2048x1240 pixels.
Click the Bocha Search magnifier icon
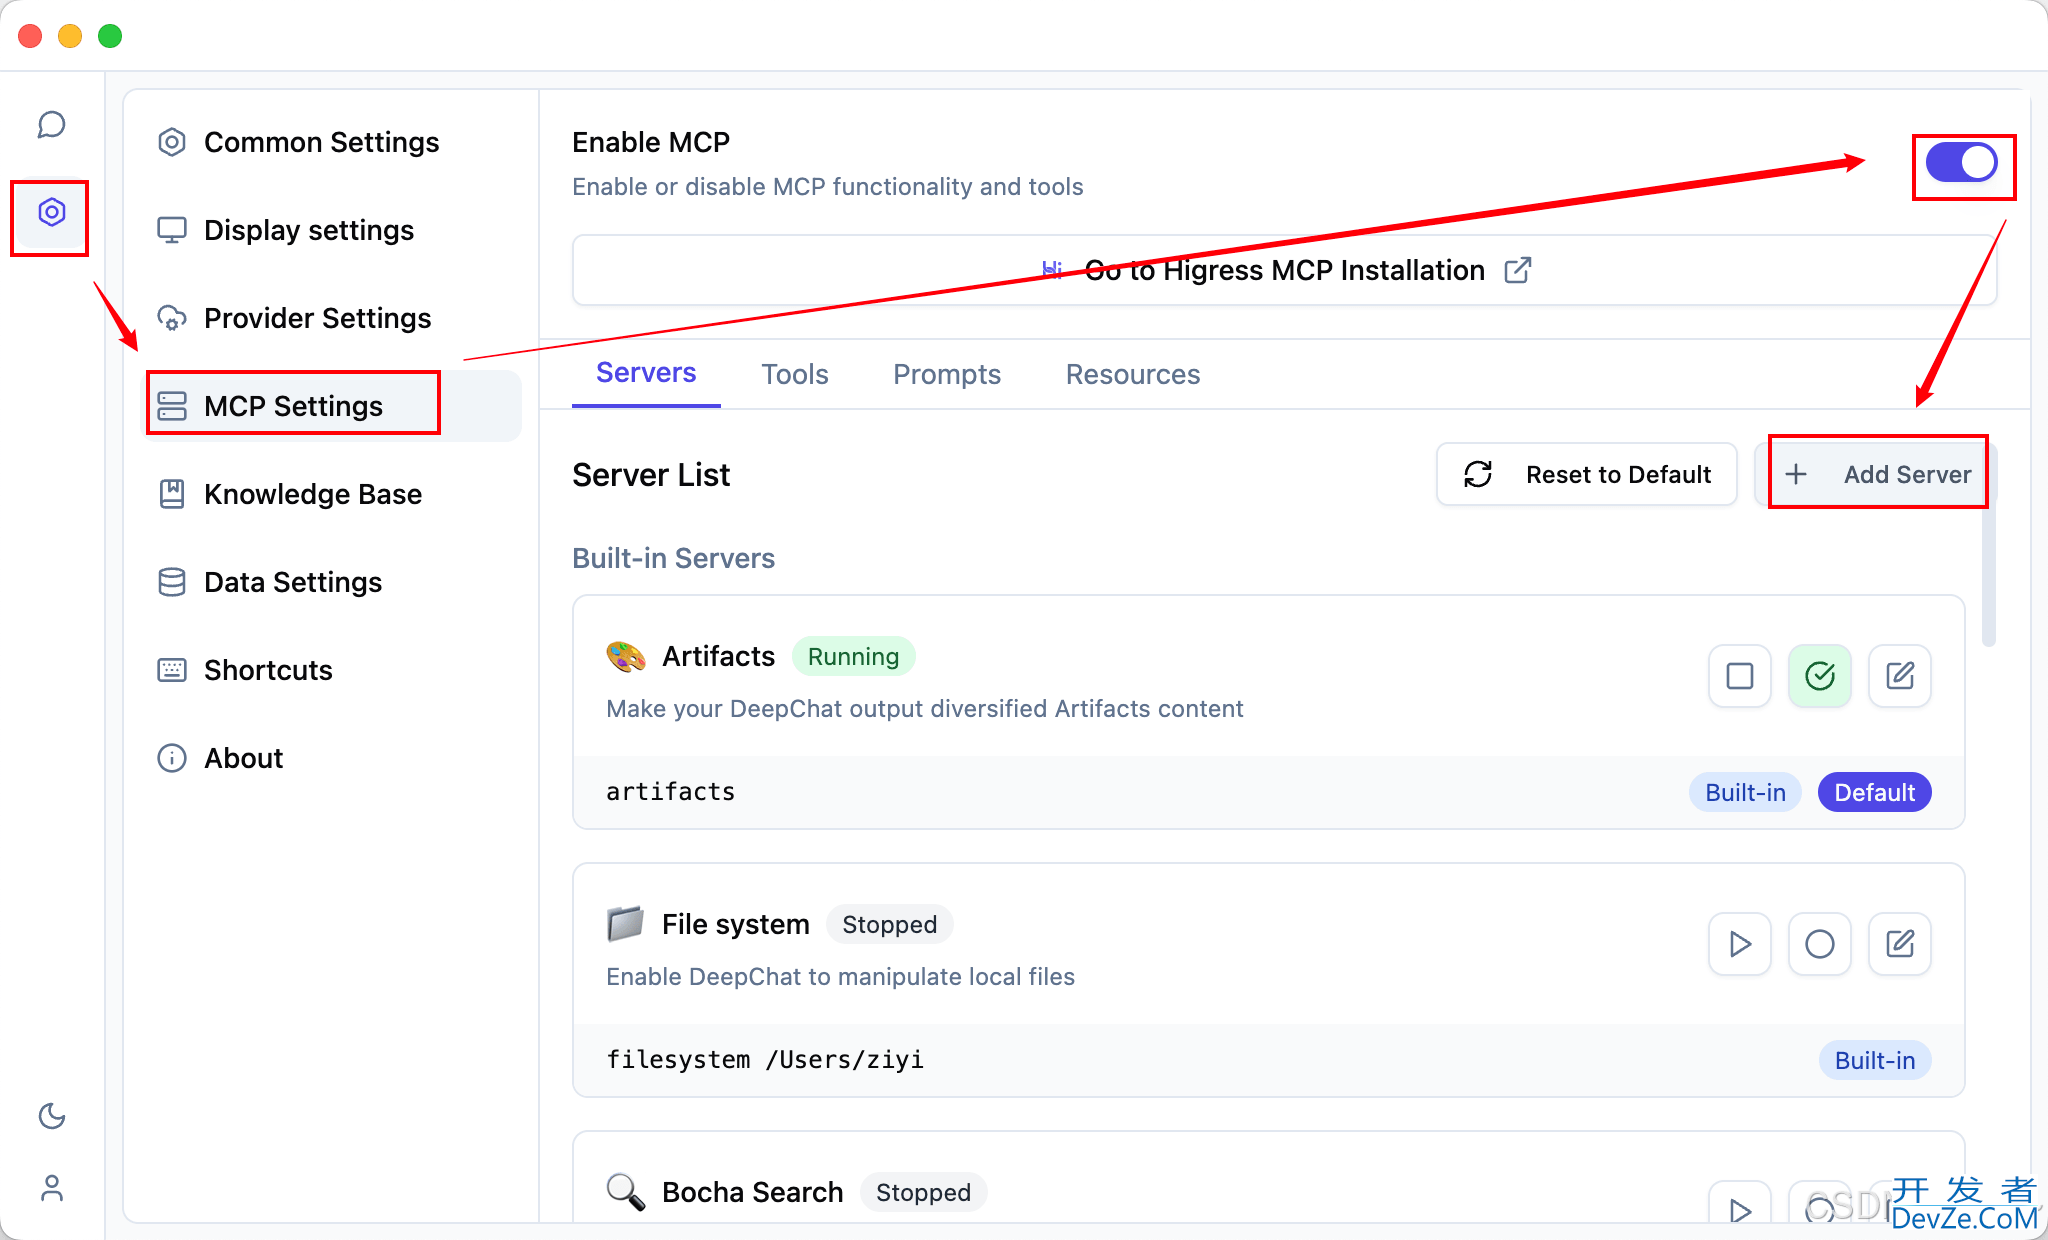click(626, 1192)
